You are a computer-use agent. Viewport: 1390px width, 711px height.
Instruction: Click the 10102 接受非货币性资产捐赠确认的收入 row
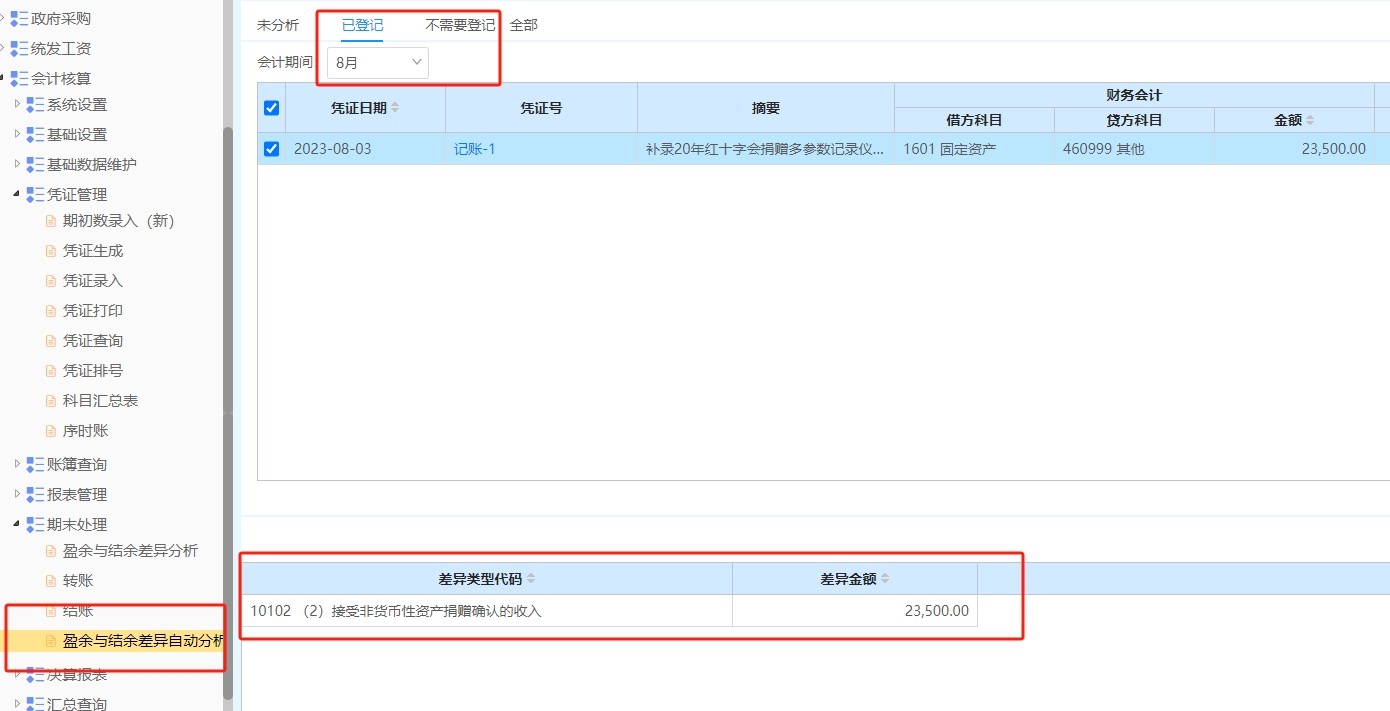(610, 611)
